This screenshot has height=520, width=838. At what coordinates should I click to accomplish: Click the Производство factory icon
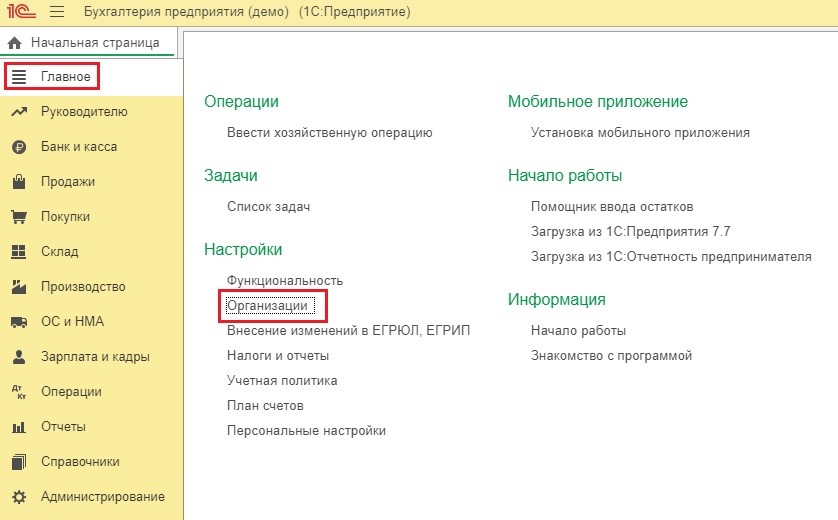pyautogui.click(x=18, y=287)
